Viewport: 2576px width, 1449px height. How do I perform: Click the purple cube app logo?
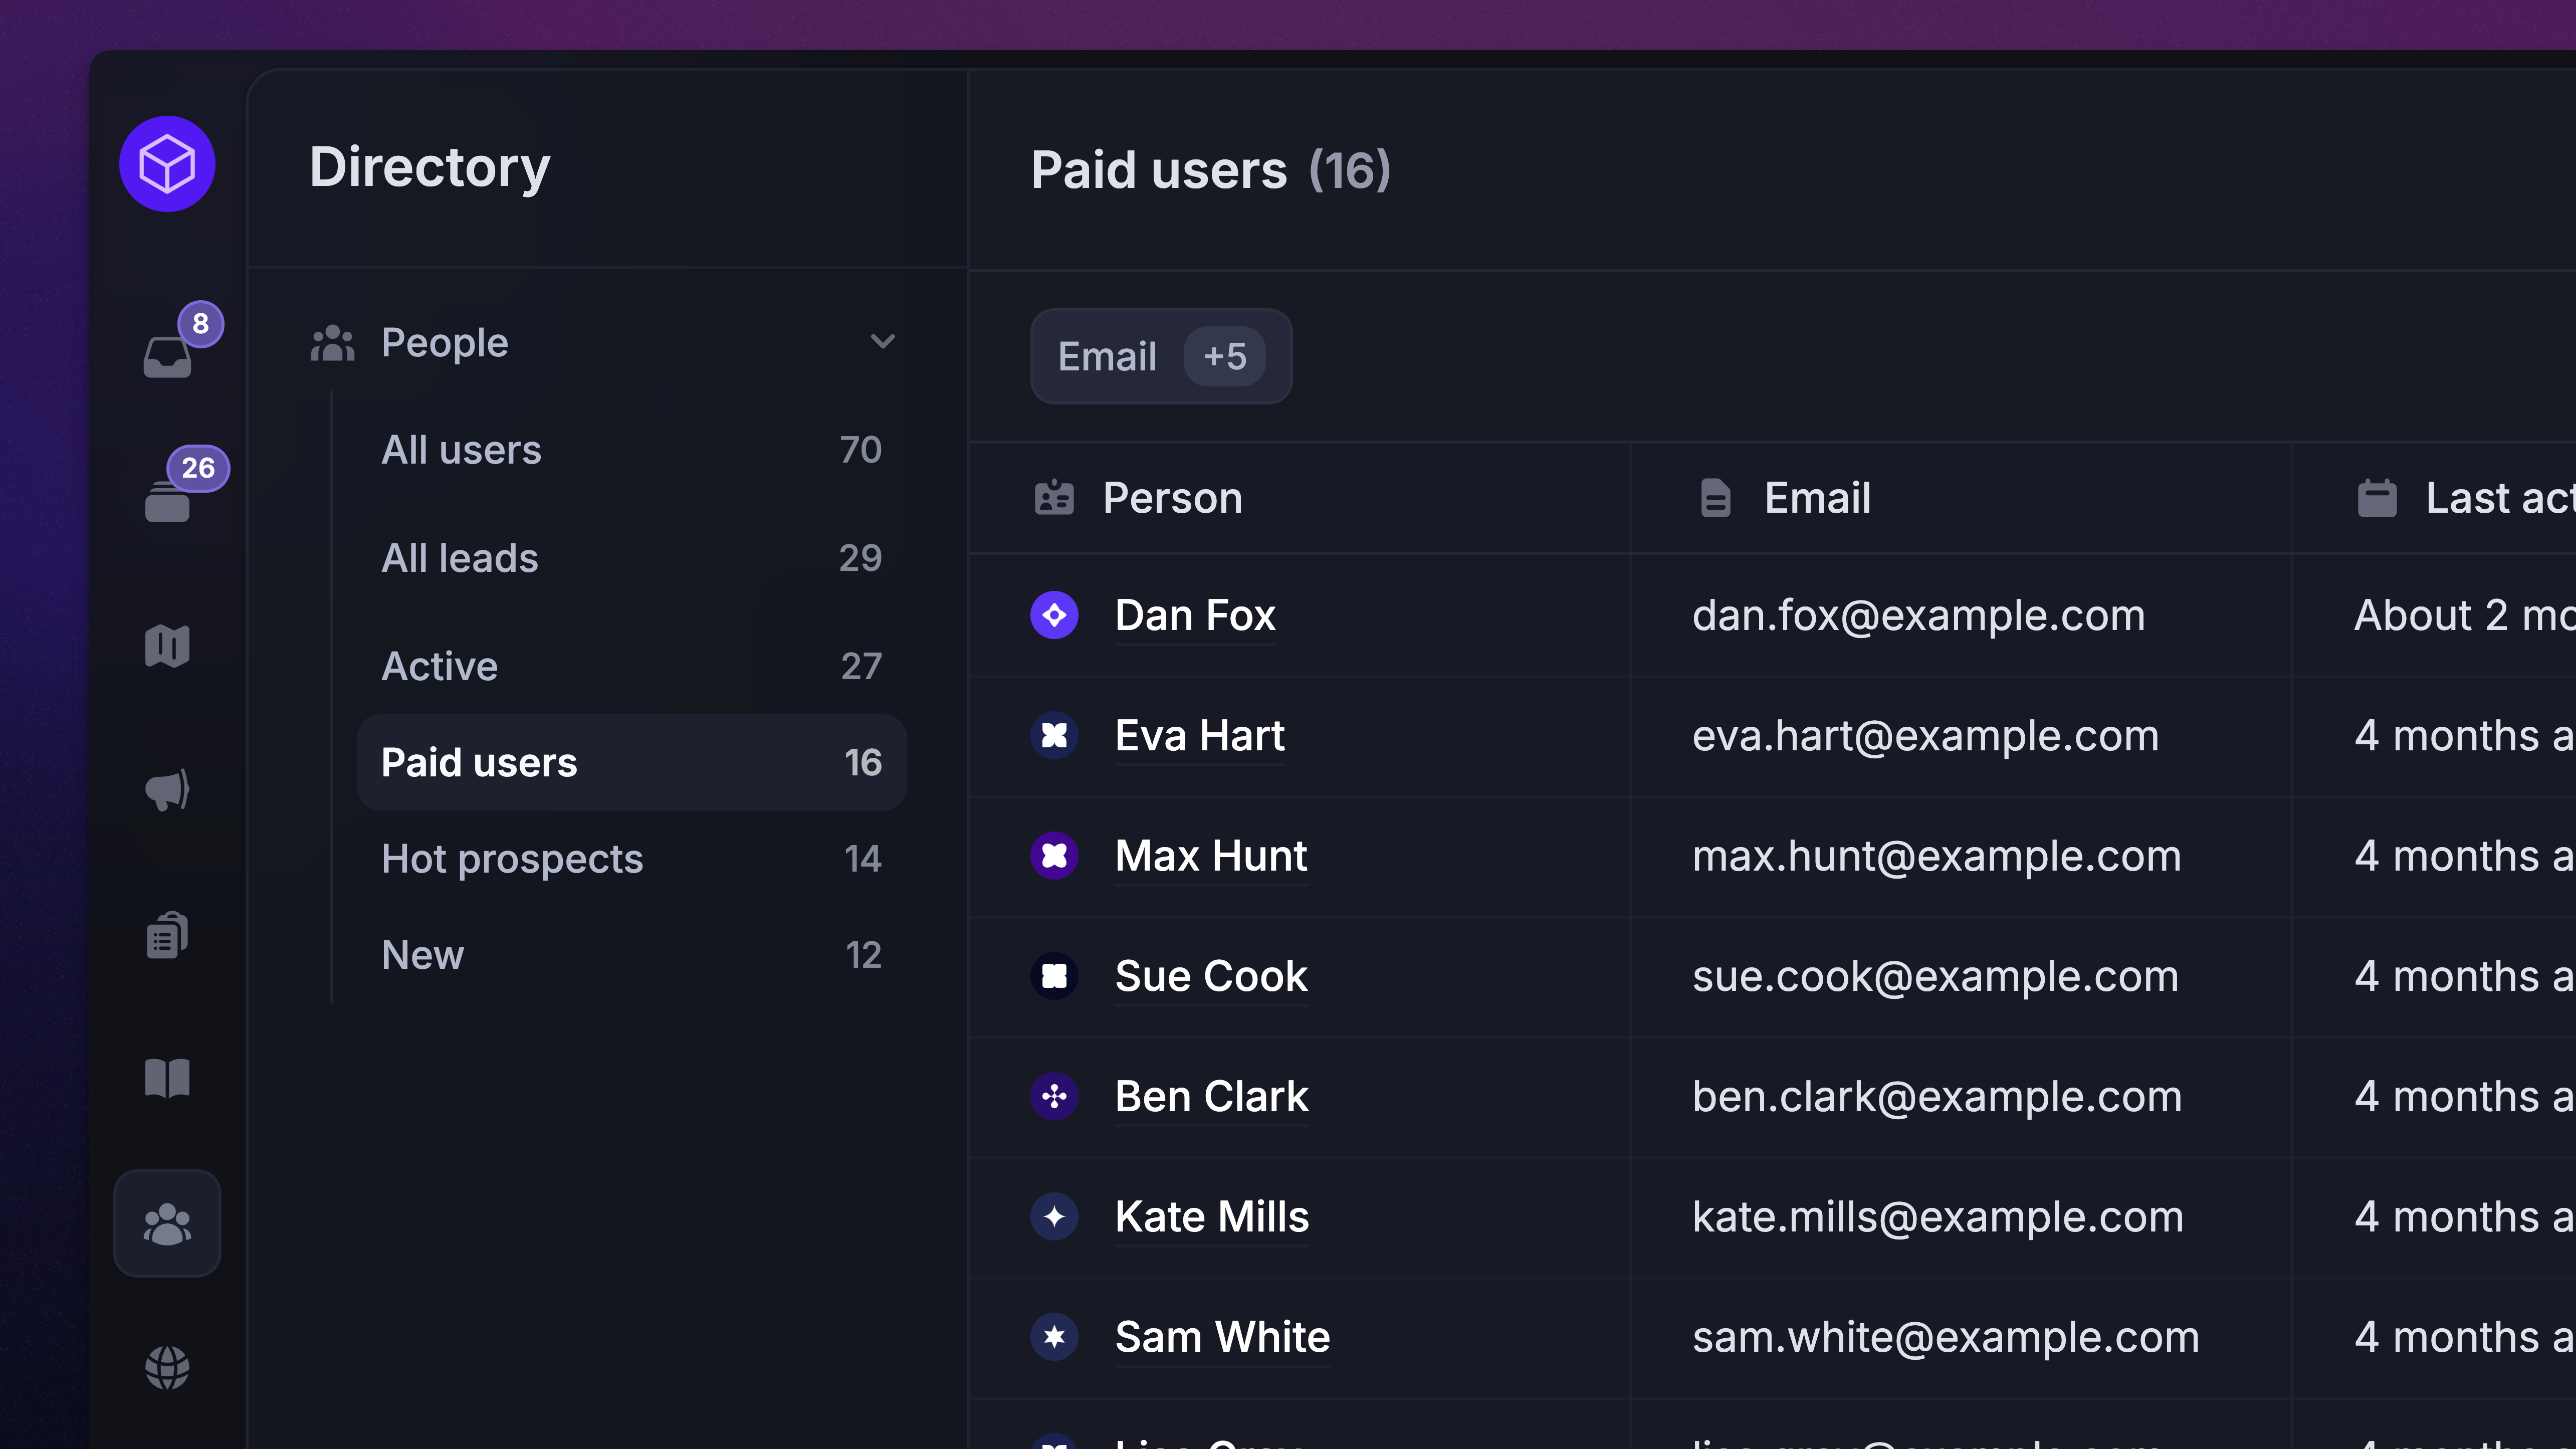(x=167, y=164)
